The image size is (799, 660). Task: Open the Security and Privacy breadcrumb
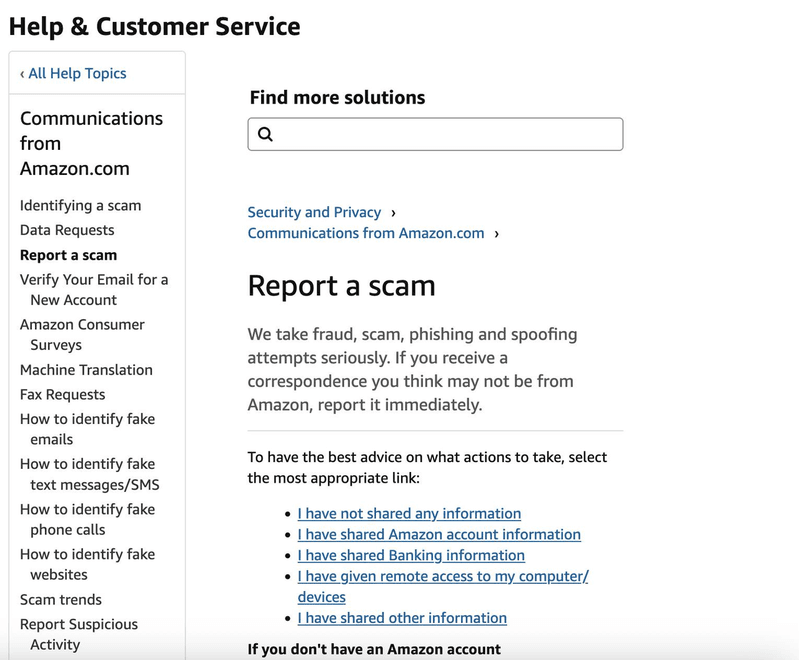[314, 212]
